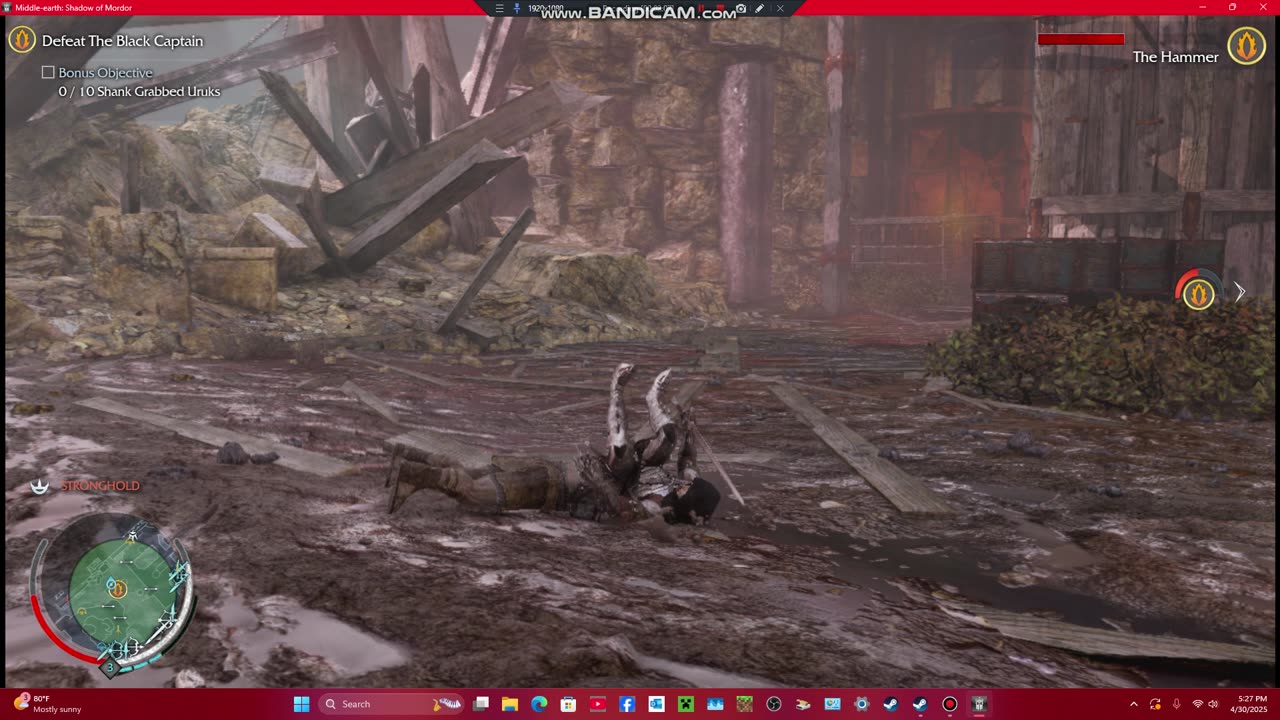Click the window title 'Middle-earth: Shadow of Mordor'

[74, 8]
